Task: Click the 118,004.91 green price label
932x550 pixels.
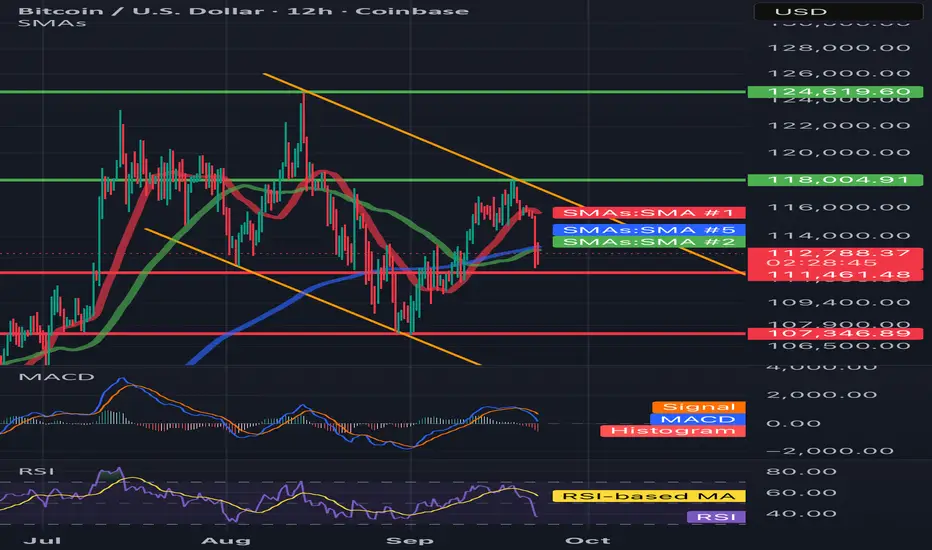Action: point(835,180)
